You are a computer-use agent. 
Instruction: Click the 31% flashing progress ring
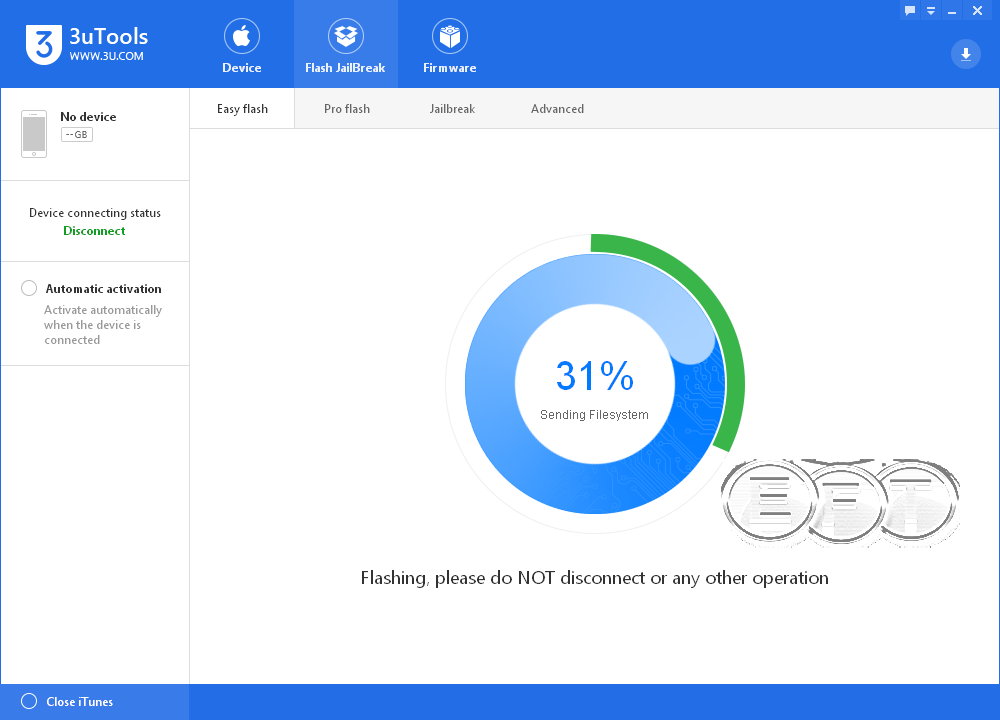[595, 383]
